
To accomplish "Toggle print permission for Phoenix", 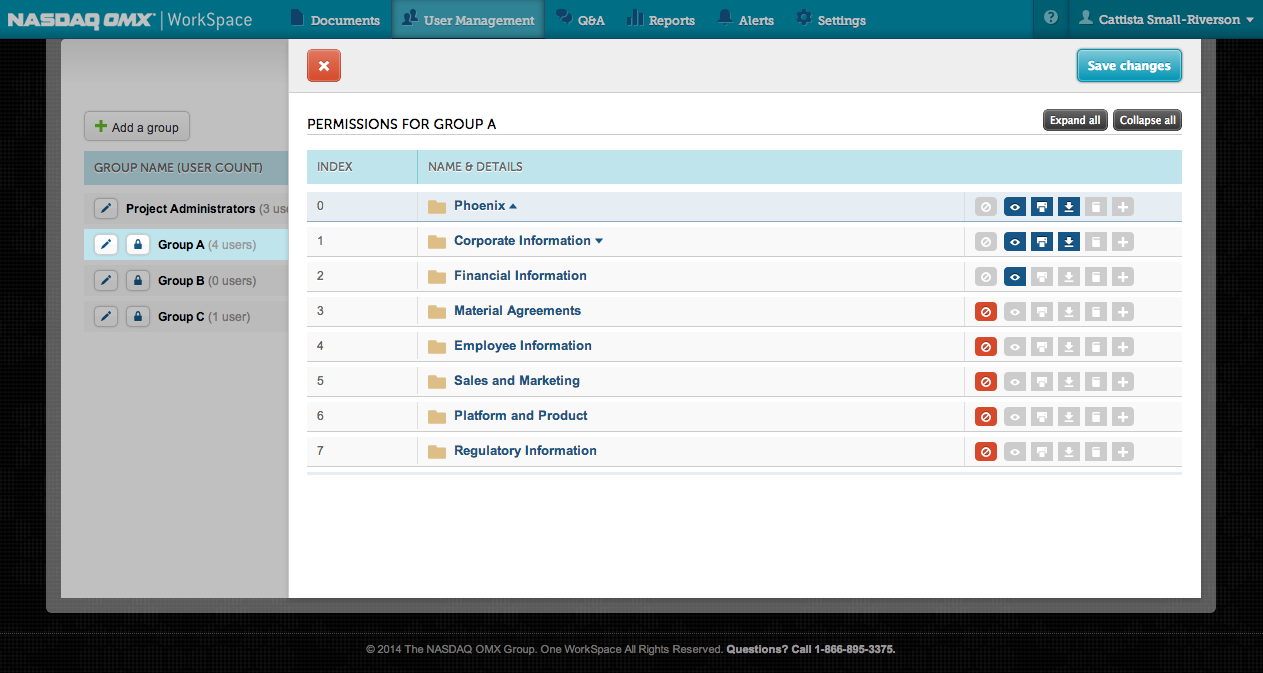I will 1042,207.
